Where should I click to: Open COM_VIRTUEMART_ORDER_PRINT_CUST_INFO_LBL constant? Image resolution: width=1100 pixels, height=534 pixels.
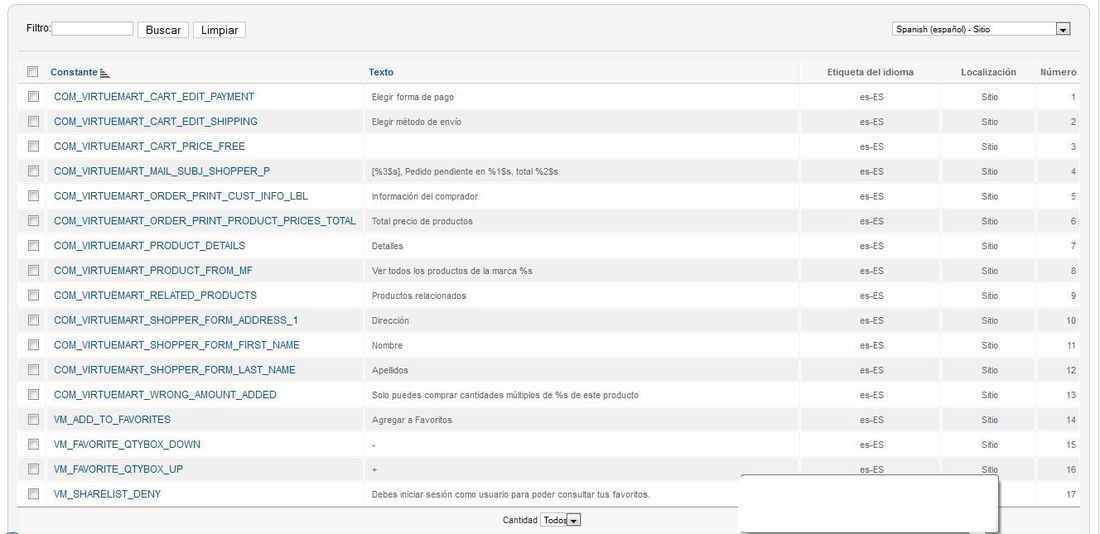[181, 196]
